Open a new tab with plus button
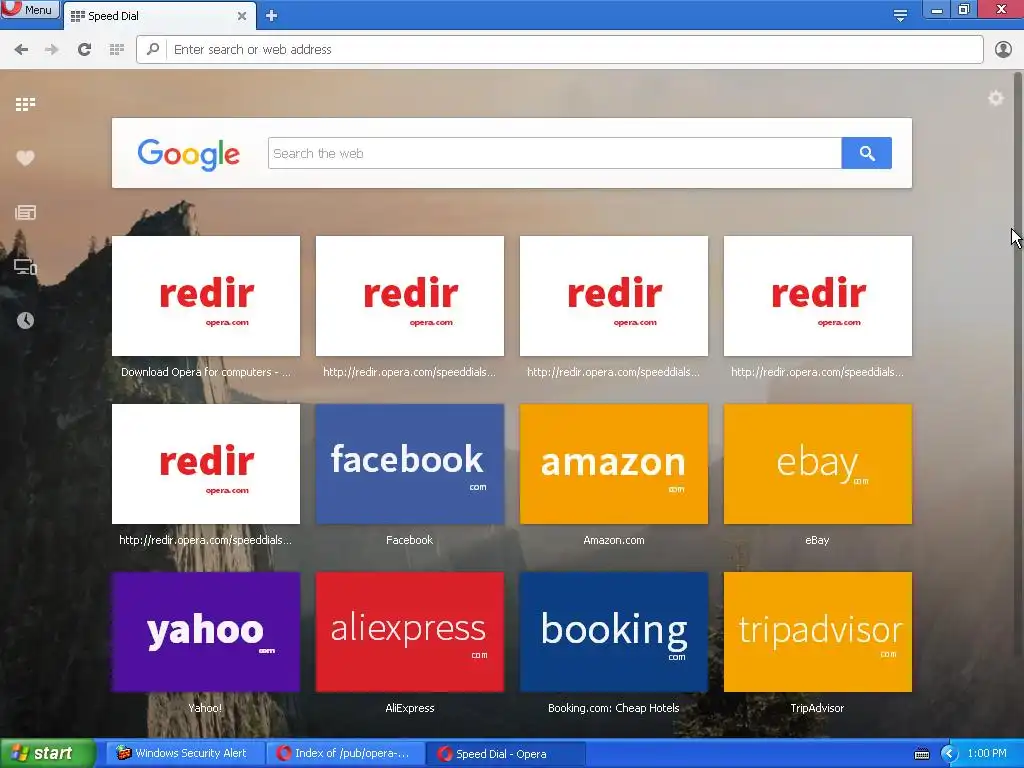This screenshot has width=1024, height=768. [x=272, y=16]
